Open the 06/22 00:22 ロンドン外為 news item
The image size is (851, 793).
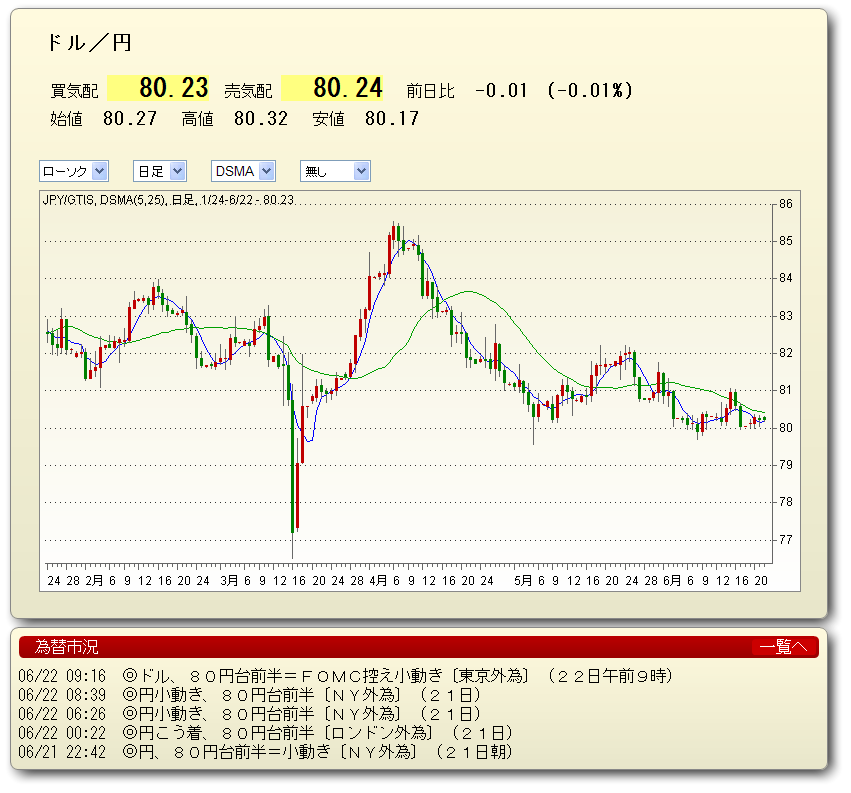tap(266, 733)
